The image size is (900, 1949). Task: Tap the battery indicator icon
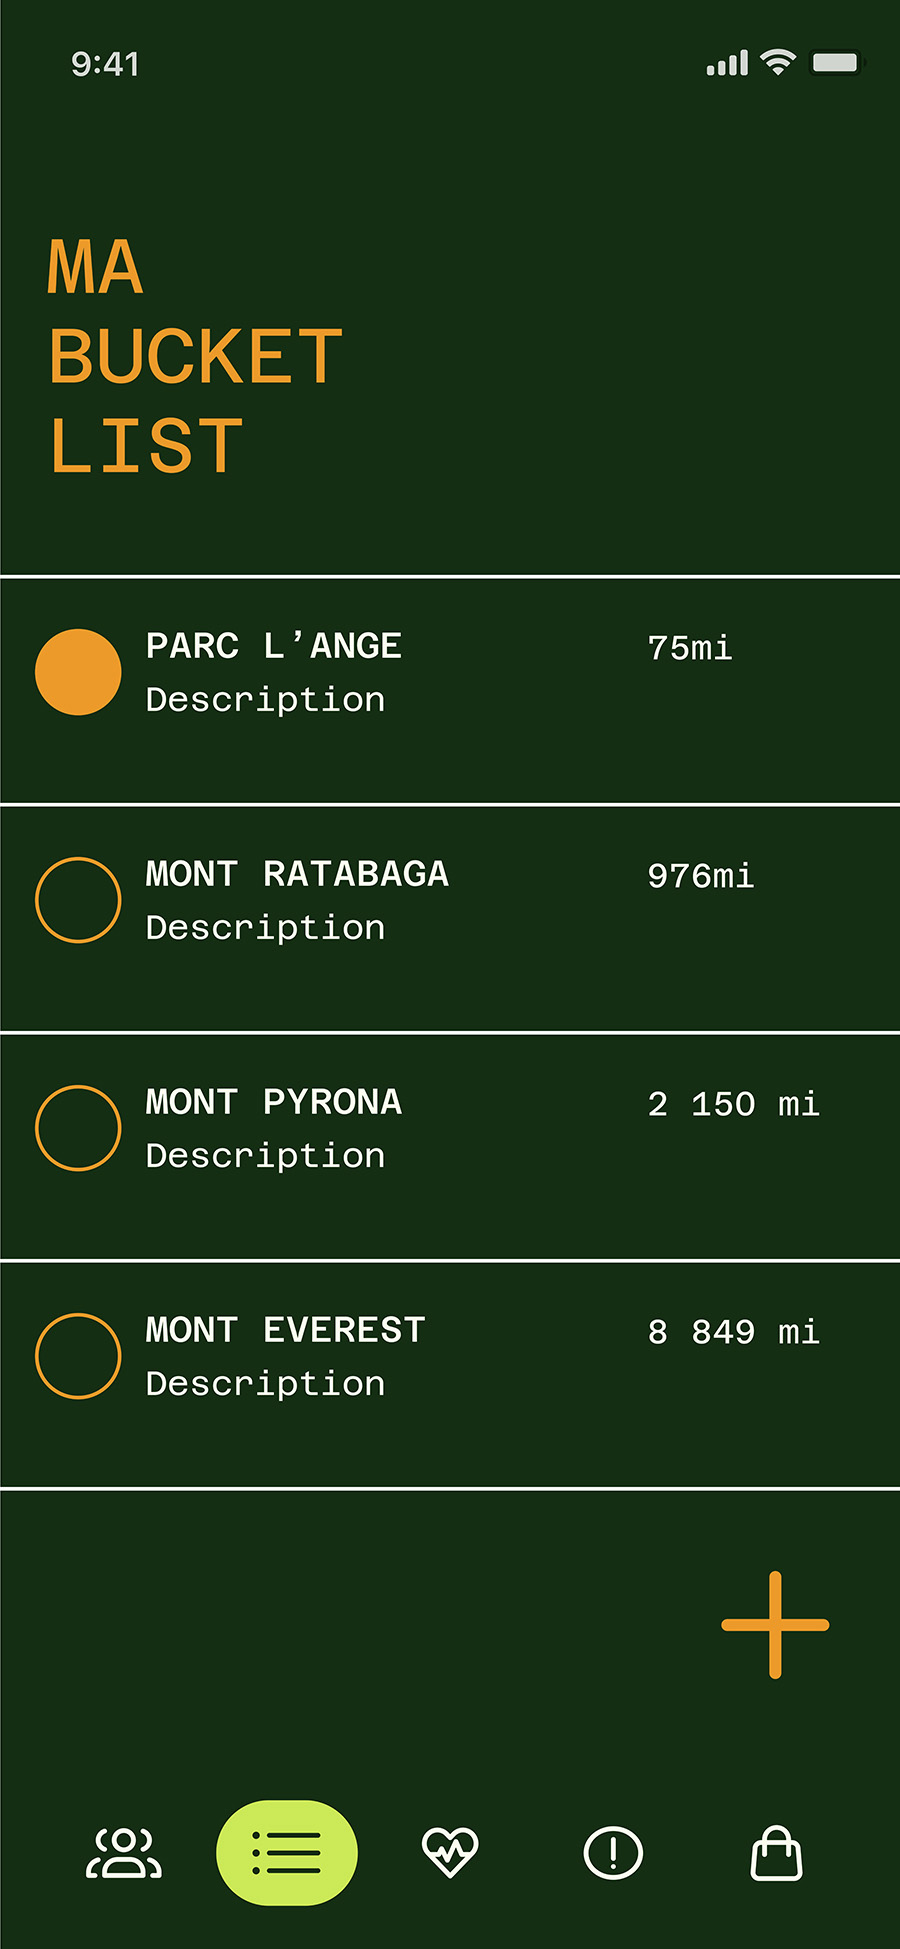(x=836, y=63)
